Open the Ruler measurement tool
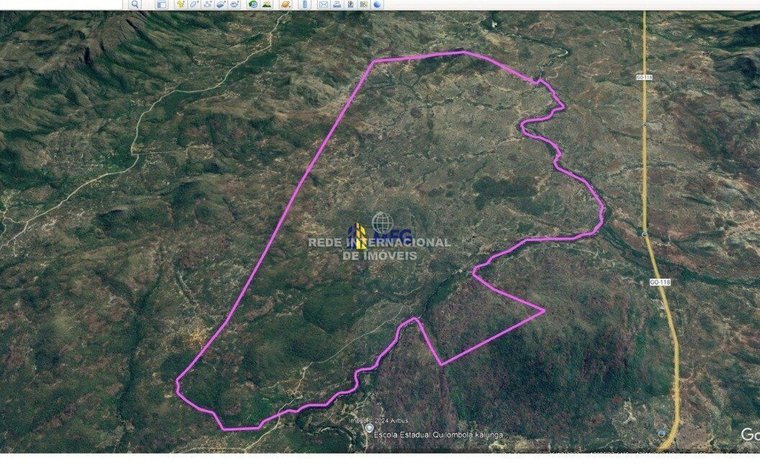The width and height of the screenshot is (760, 470). click(x=305, y=5)
